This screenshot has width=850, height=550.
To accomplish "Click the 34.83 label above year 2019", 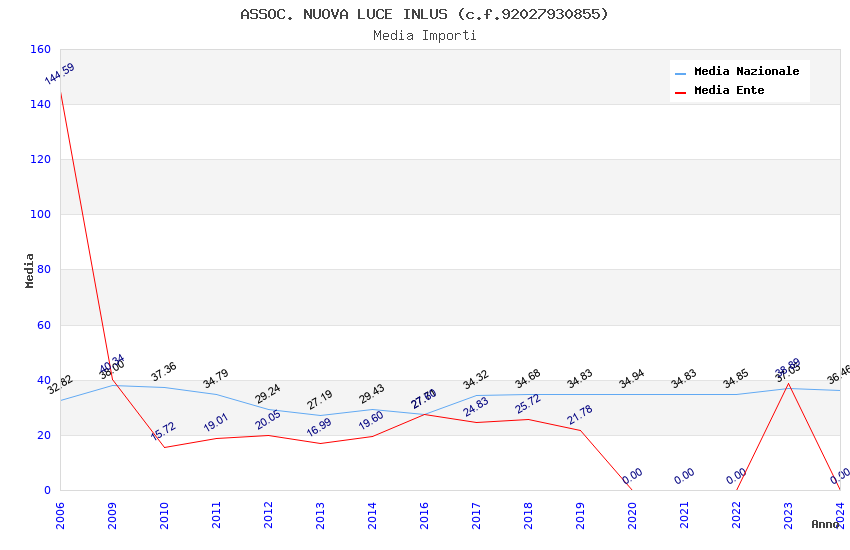I will [x=580, y=378].
